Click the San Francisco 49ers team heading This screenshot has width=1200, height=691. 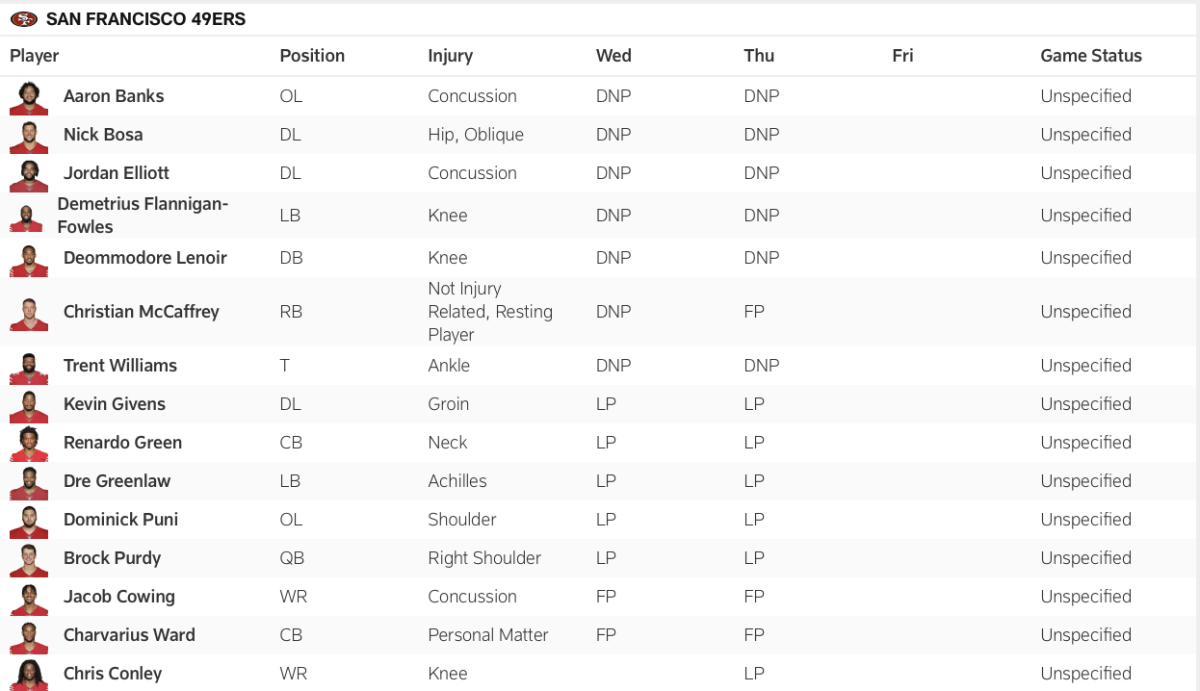pyautogui.click(x=146, y=19)
